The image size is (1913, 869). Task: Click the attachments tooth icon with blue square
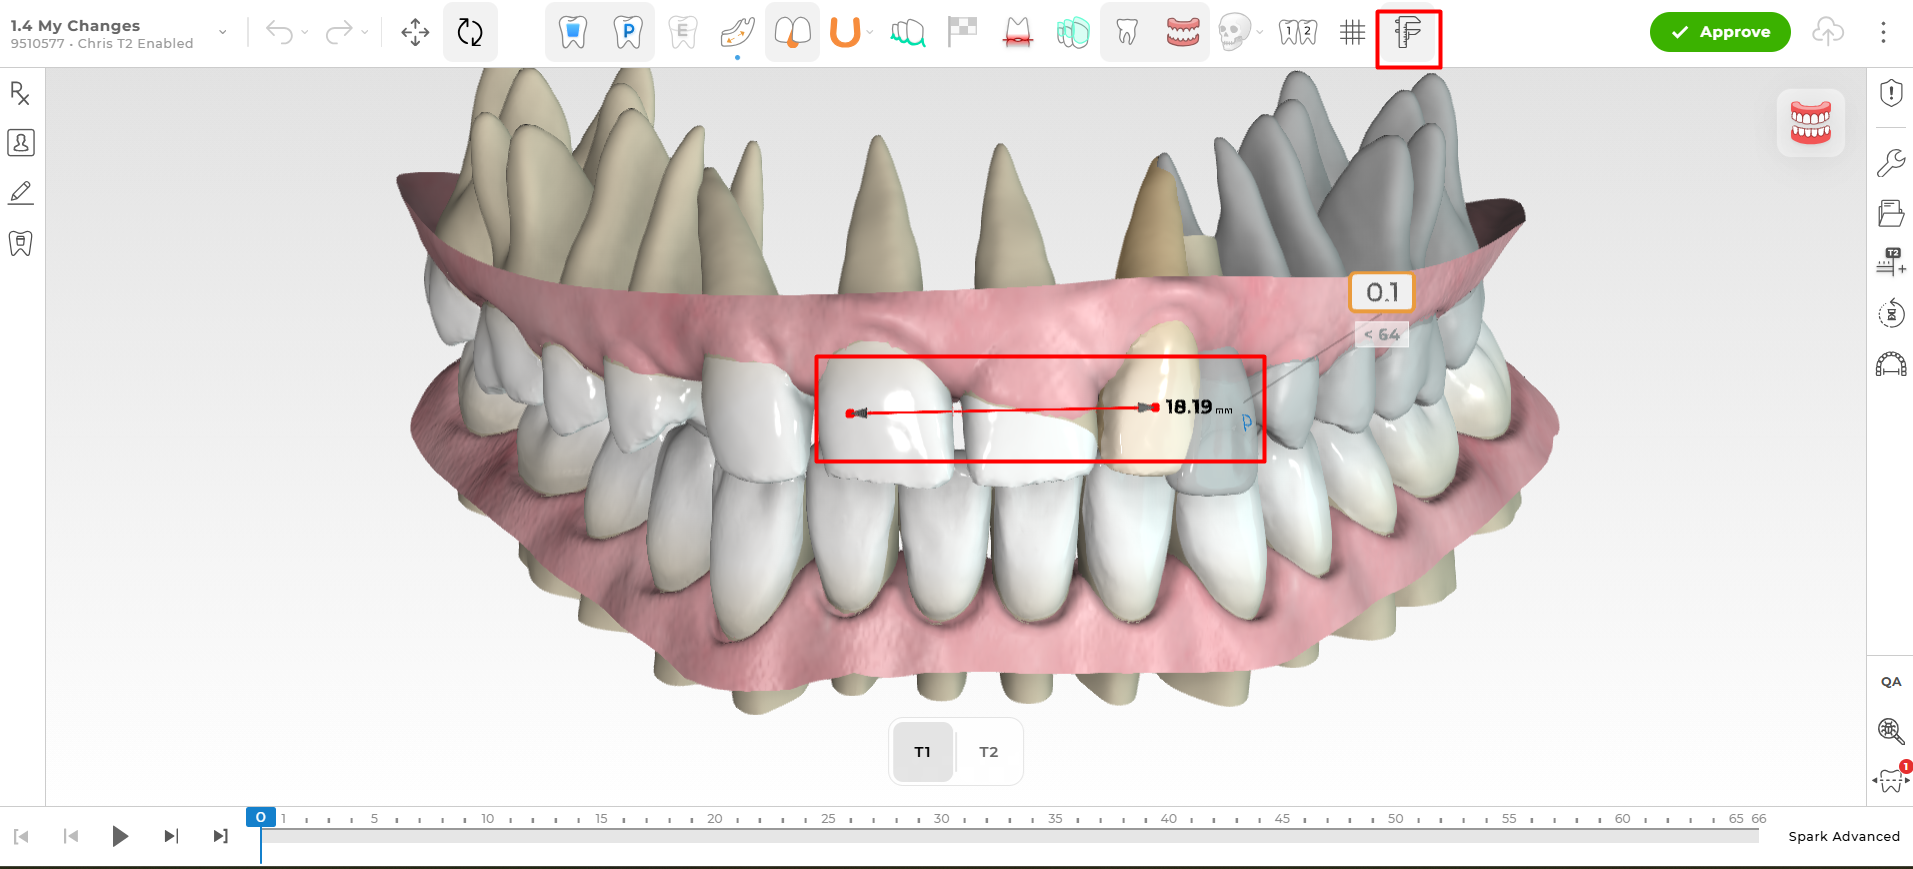tap(573, 33)
